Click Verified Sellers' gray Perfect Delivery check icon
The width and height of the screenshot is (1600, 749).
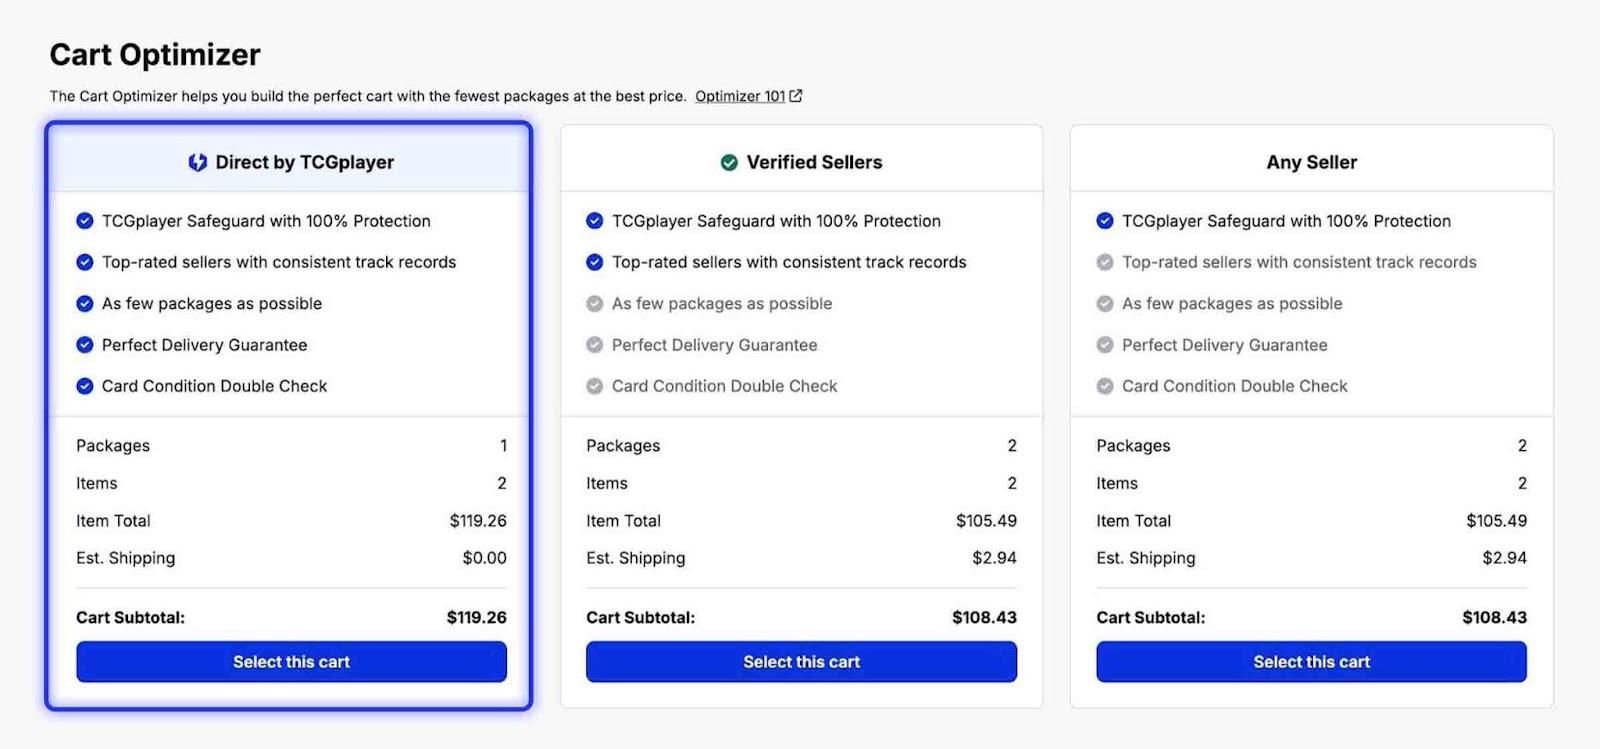pyautogui.click(x=595, y=345)
